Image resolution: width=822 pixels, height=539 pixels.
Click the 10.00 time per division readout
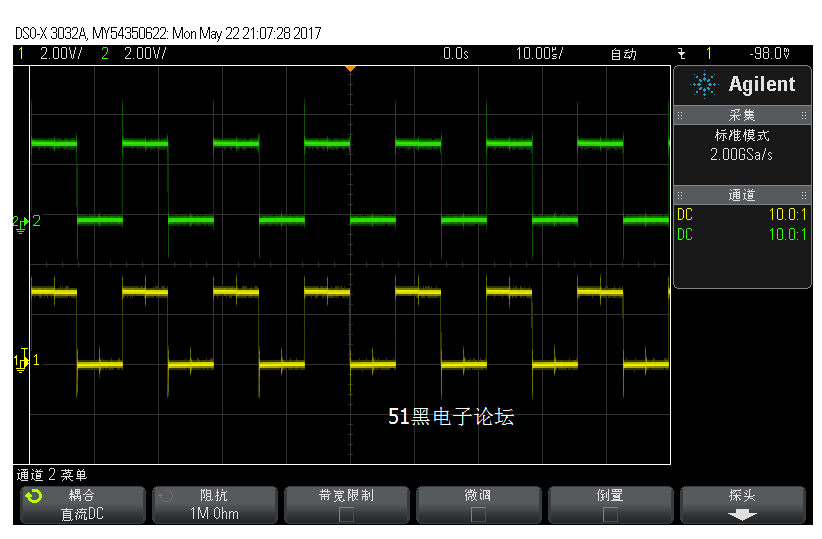tap(539, 53)
